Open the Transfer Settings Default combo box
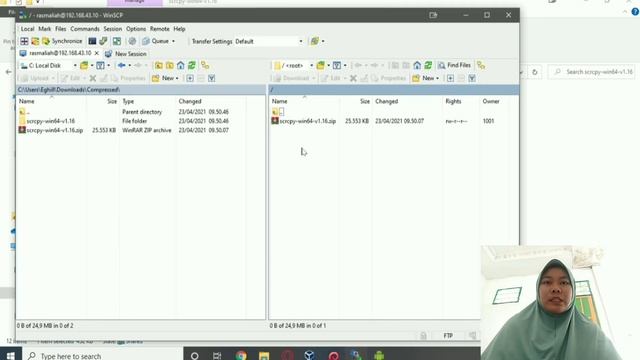This screenshot has height=360, width=640. pyautogui.click(x=269, y=41)
